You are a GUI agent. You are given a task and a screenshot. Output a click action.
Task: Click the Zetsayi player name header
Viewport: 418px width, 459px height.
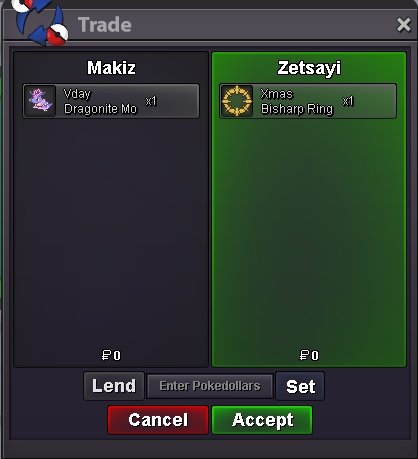309,68
